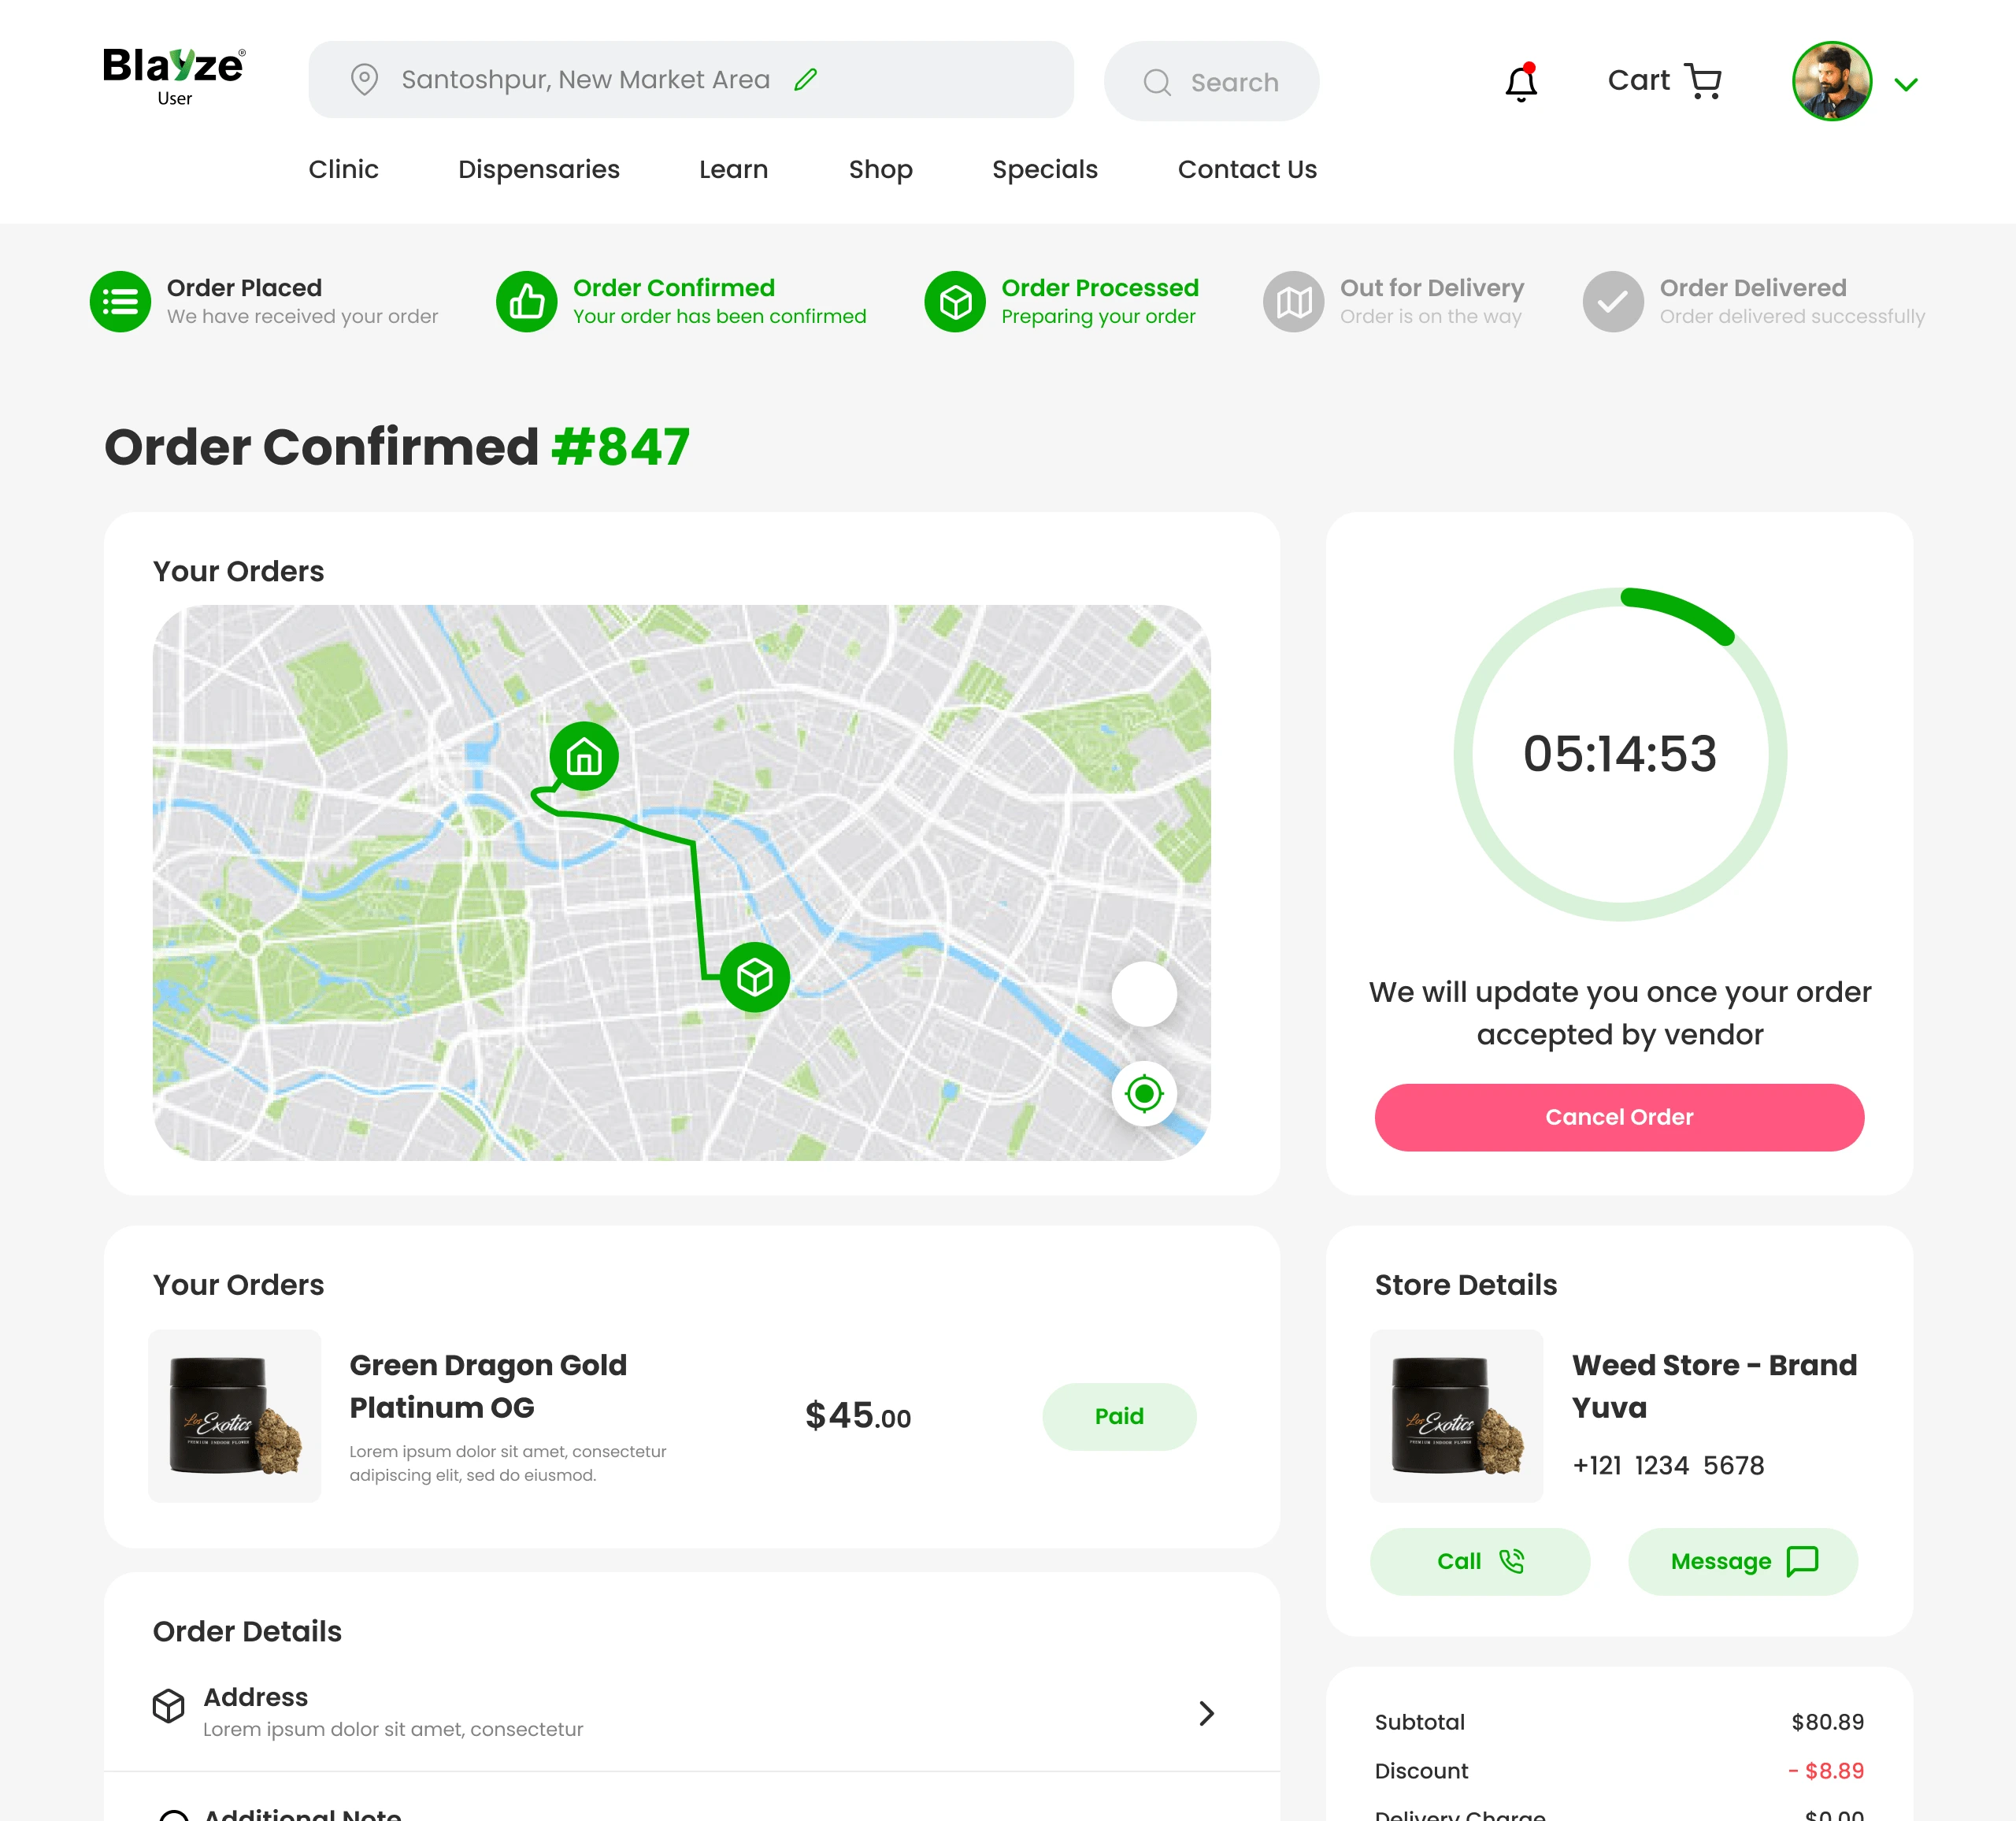Click the Cancel Order button
This screenshot has width=2016, height=1821.
(1618, 1117)
